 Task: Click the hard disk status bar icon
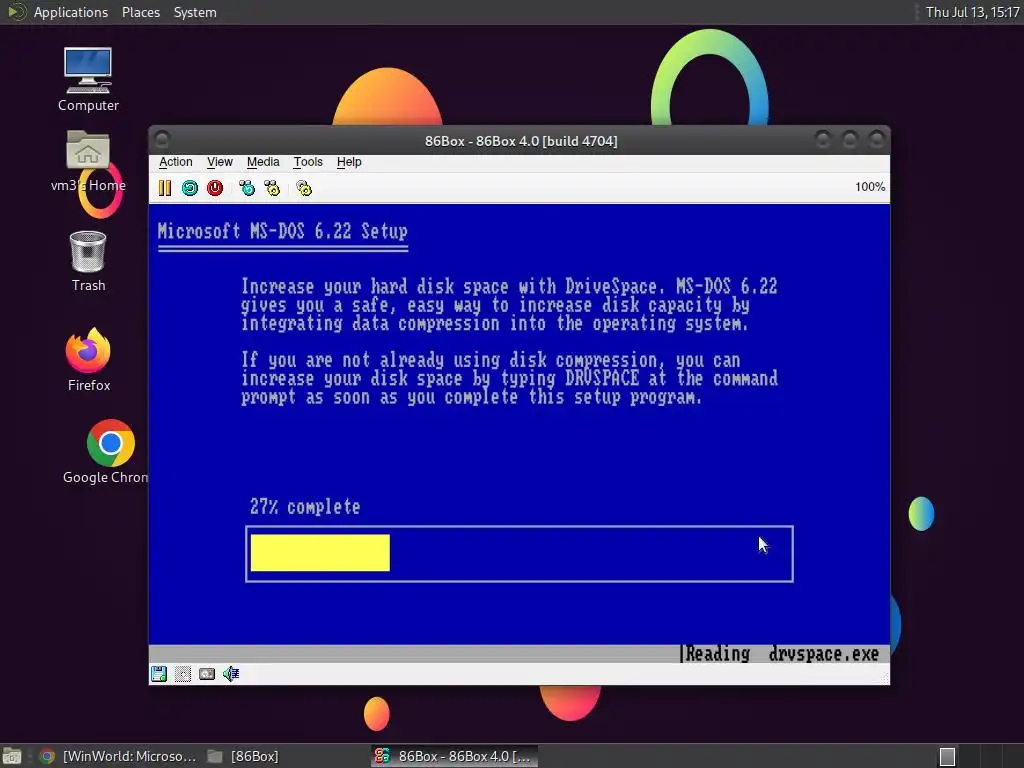point(207,674)
